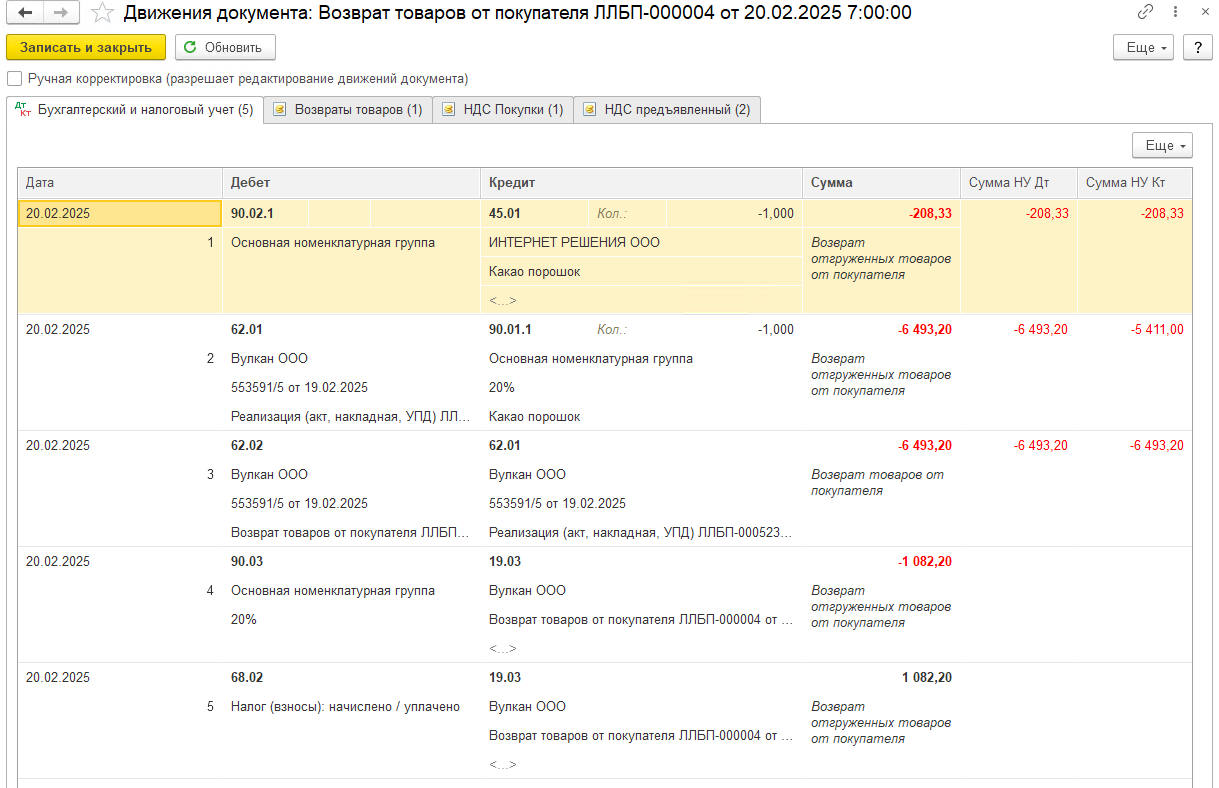Click Реализация (акт, накладная, УПД) debit cell
1219x788 pixels.
click(x=351, y=416)
